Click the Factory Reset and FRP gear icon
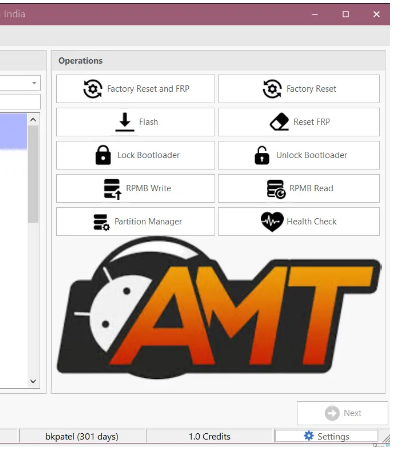The image size is (416, 461). coord(92,89)
